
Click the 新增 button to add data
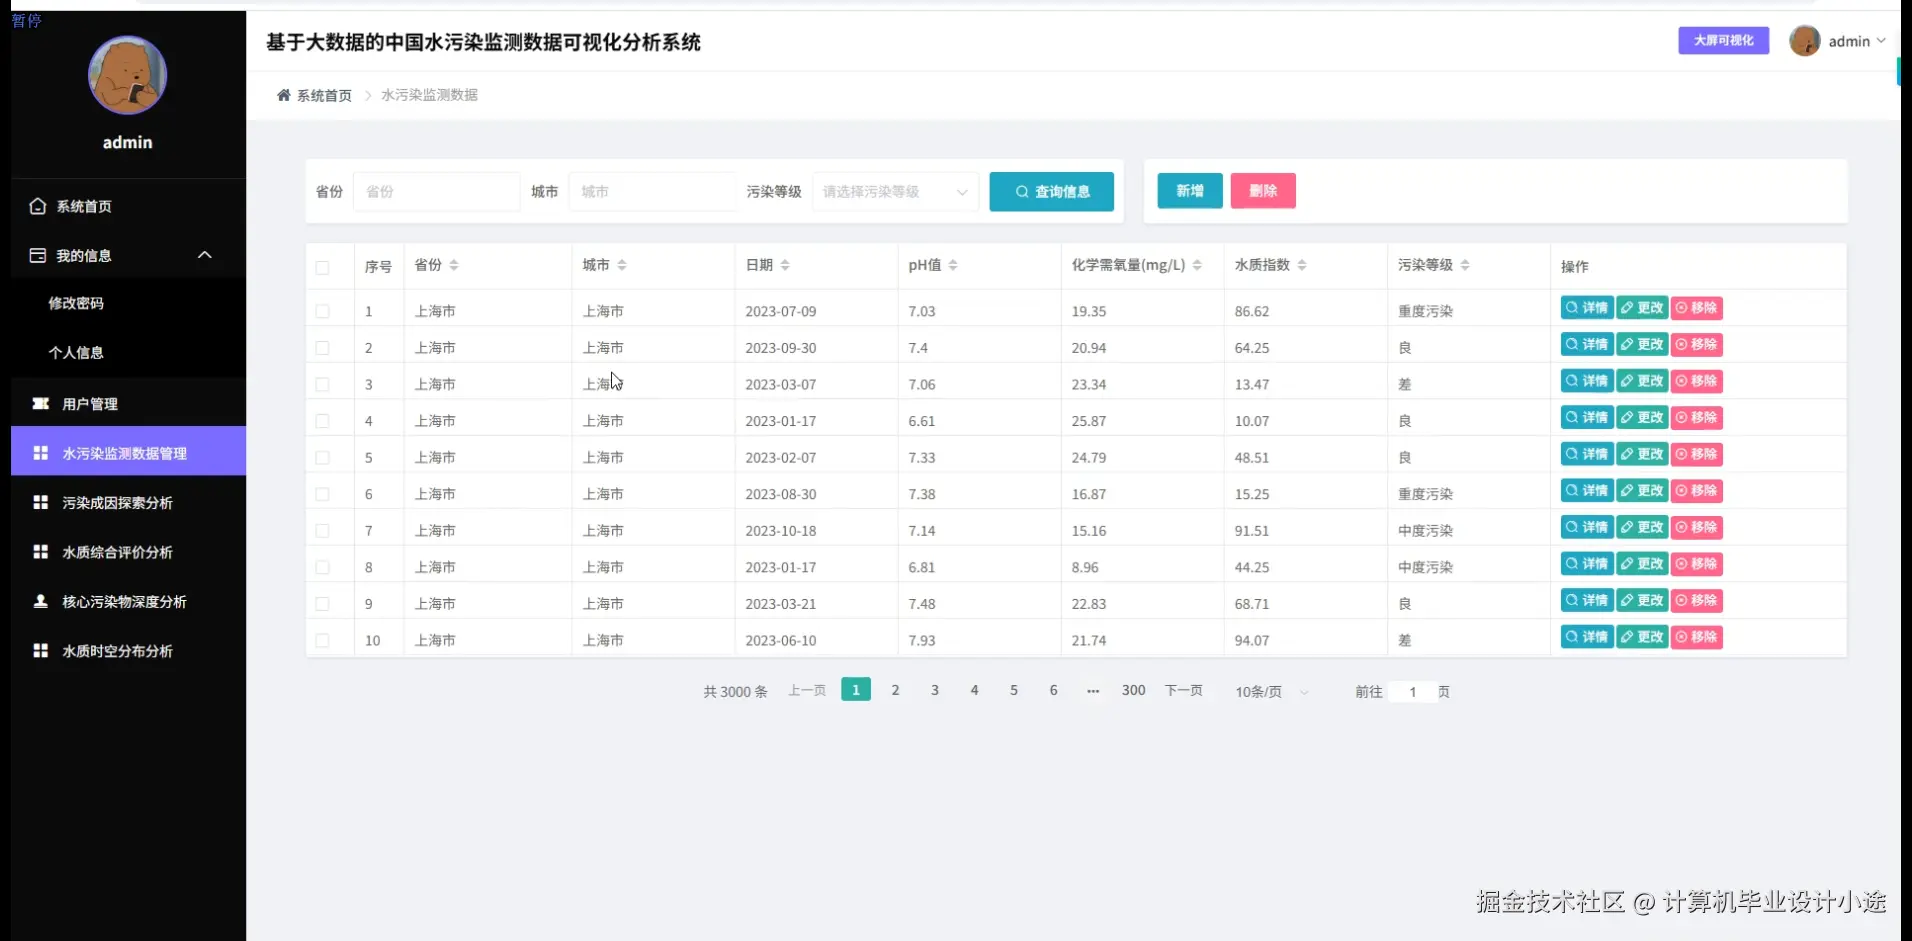(x=1188, y=191)
